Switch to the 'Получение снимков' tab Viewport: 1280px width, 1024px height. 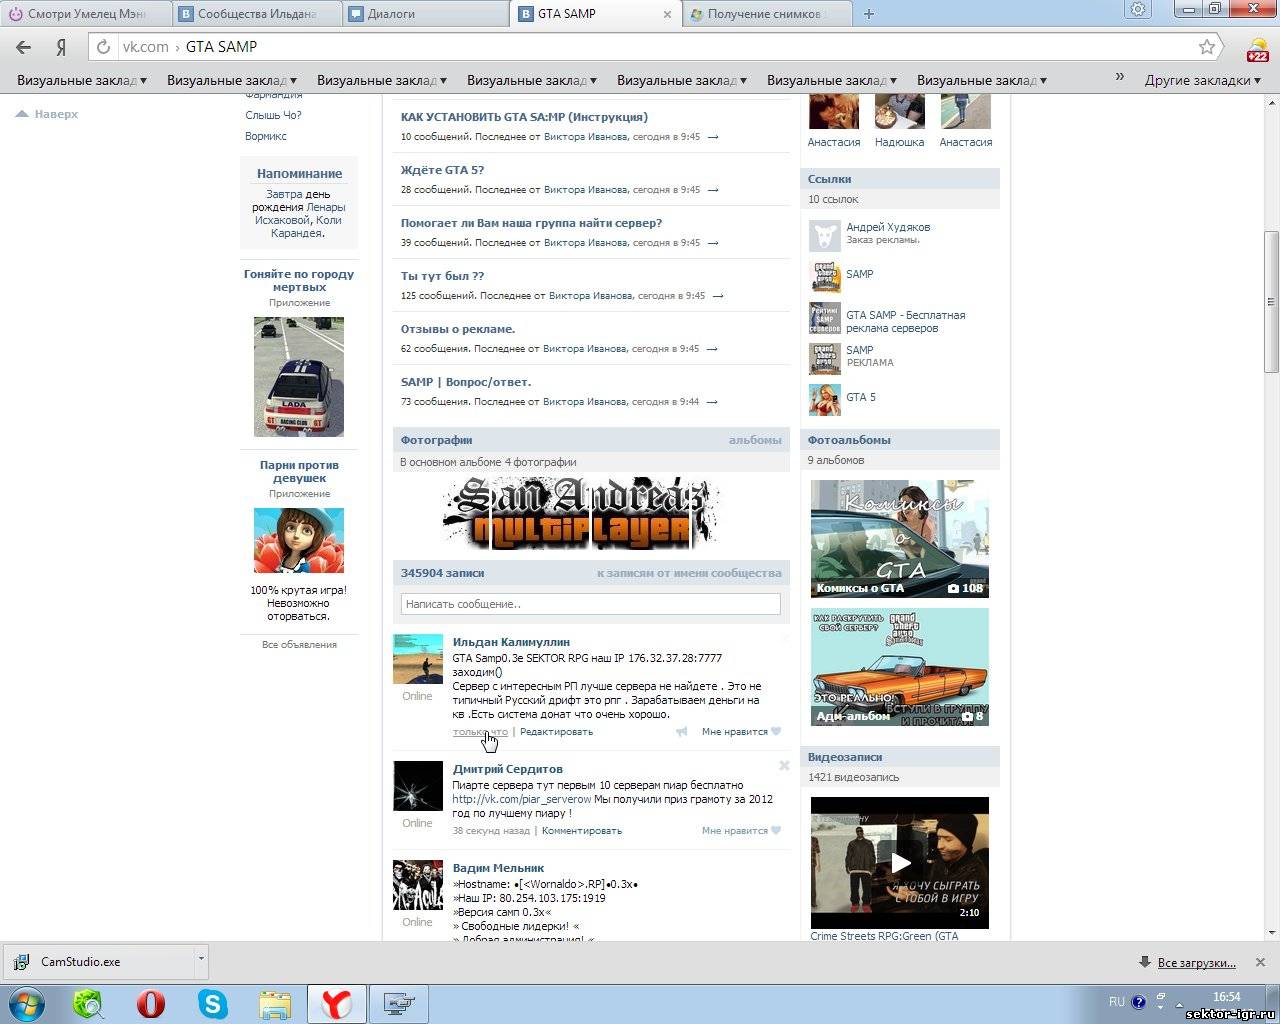click(767, 14)
